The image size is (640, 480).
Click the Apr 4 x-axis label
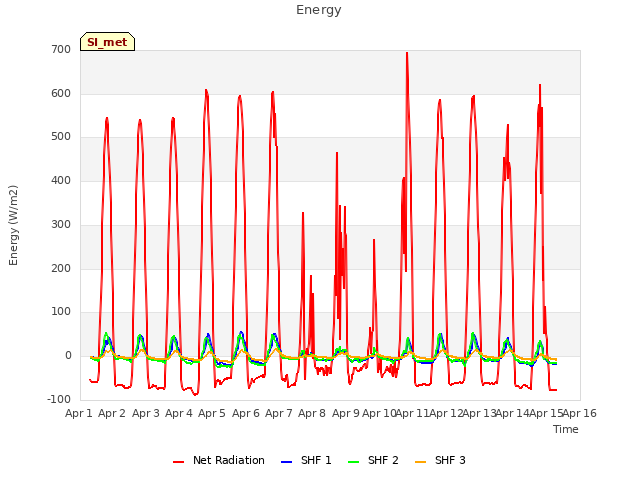(179, 413)
